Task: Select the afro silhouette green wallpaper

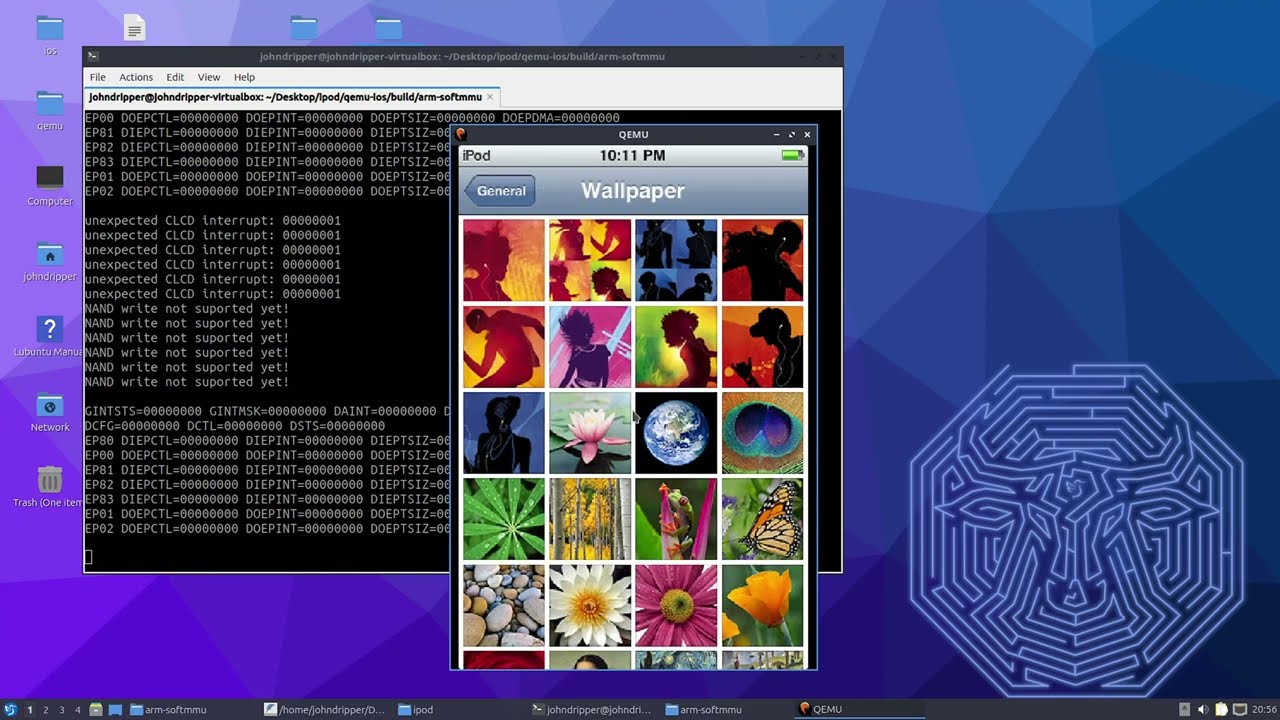Action: pyautogui.click(x=676, y=347)
